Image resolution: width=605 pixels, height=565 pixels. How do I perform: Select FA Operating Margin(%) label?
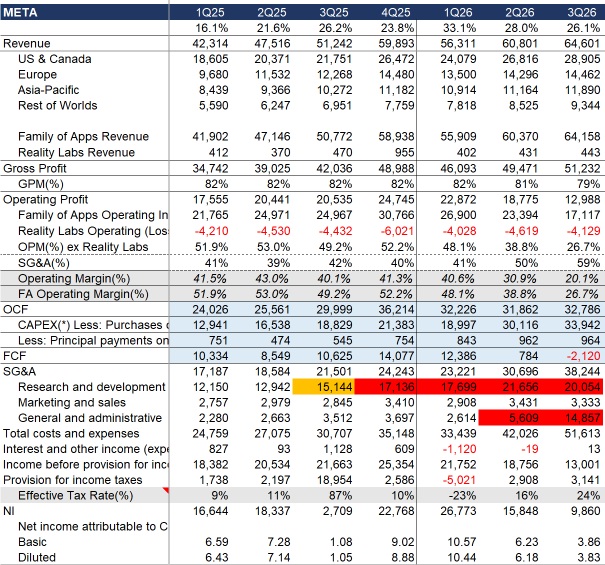[83, 294]
